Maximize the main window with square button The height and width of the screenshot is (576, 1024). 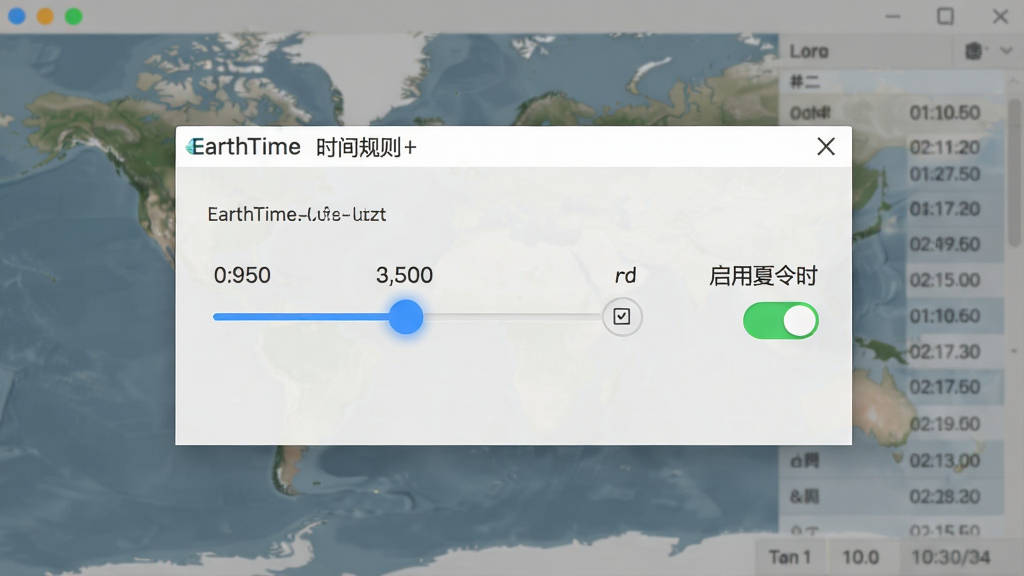click(x=945, y=16)
